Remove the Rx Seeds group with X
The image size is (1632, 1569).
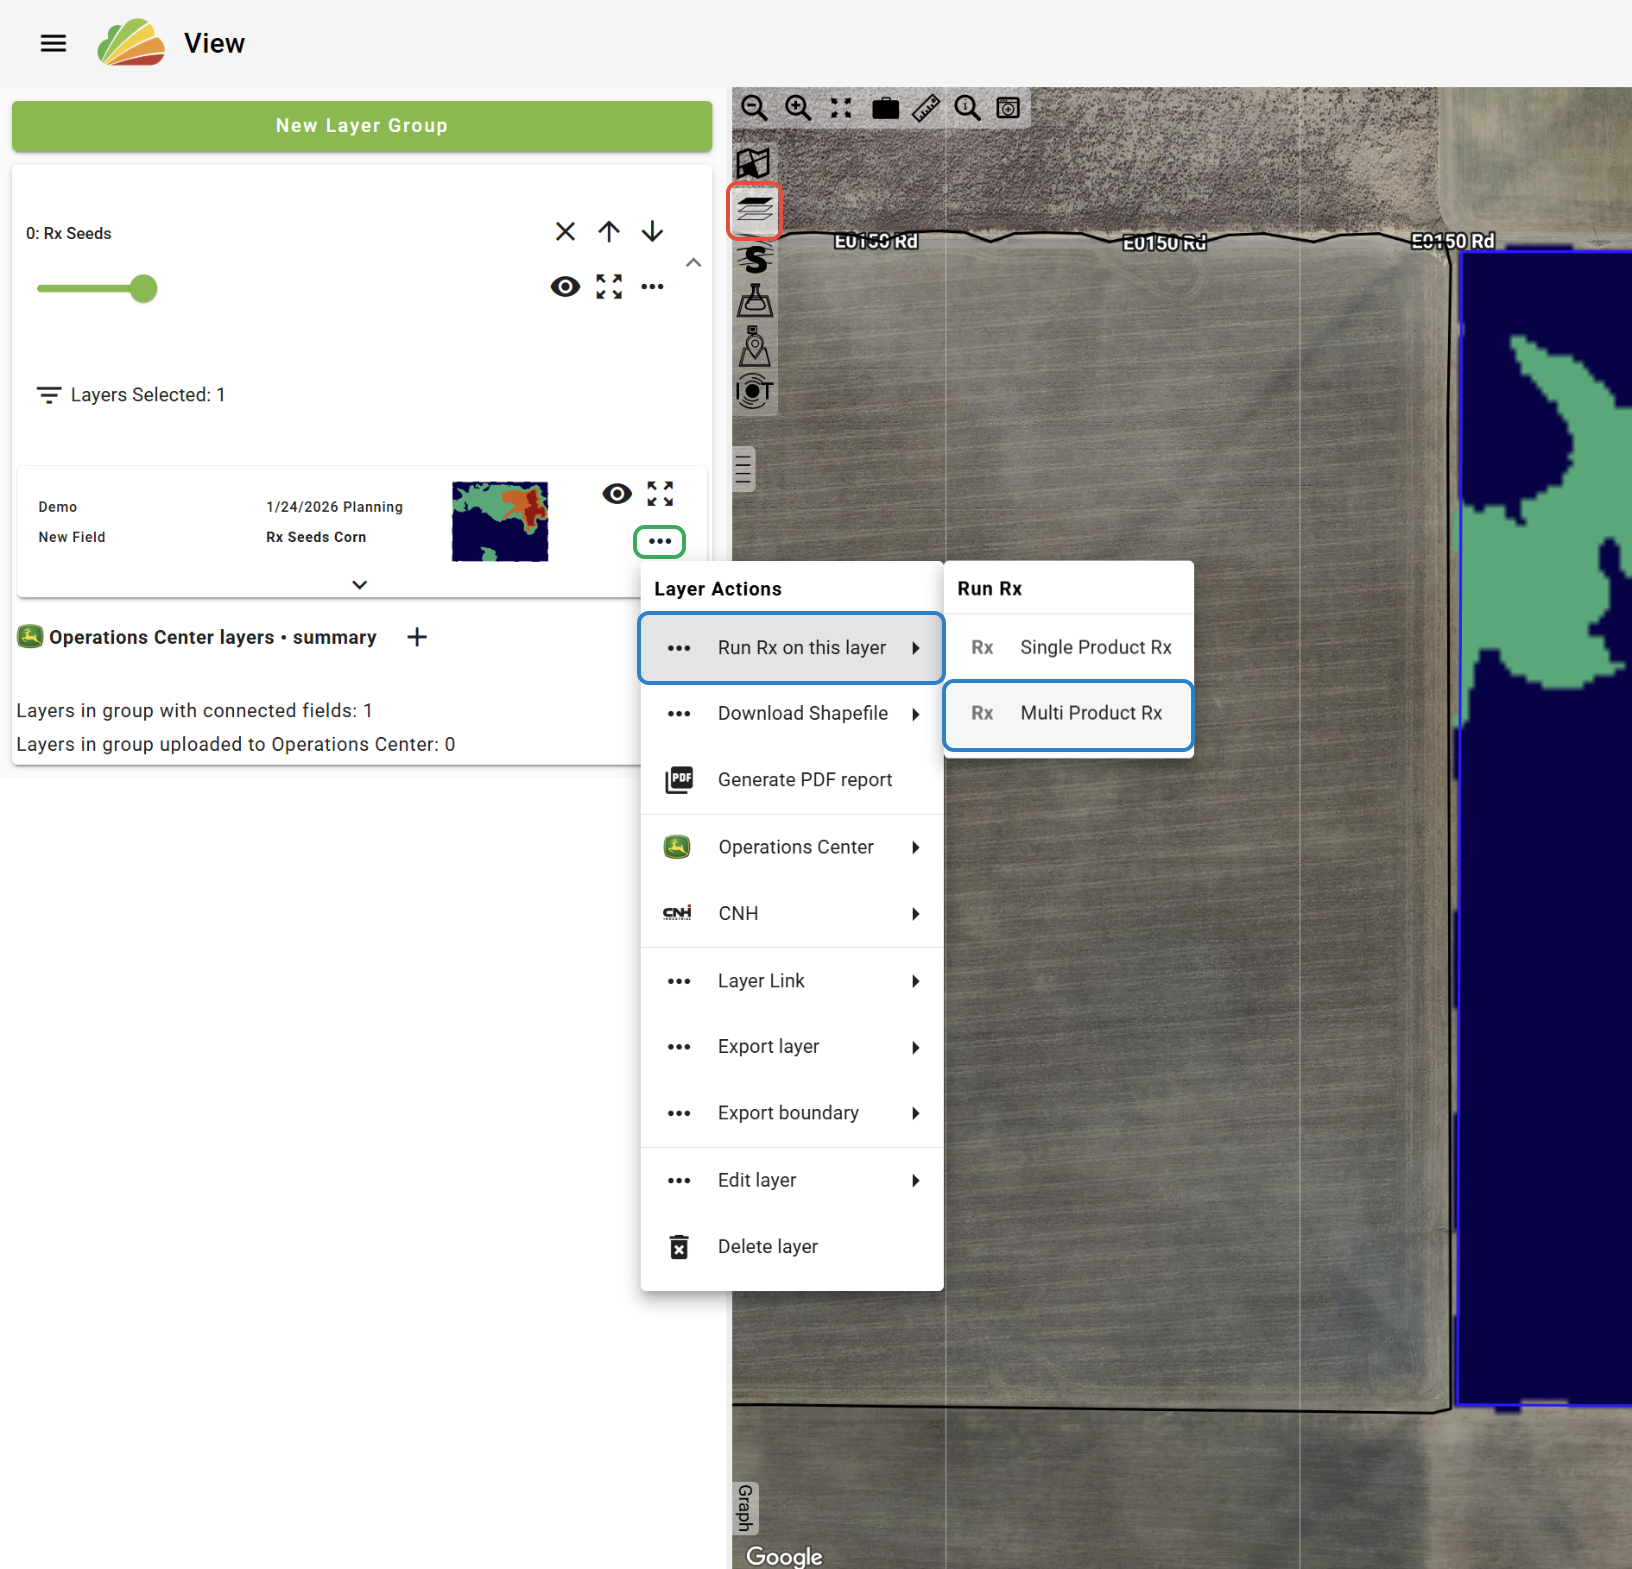pyautogui.click(x=565, y=232)
